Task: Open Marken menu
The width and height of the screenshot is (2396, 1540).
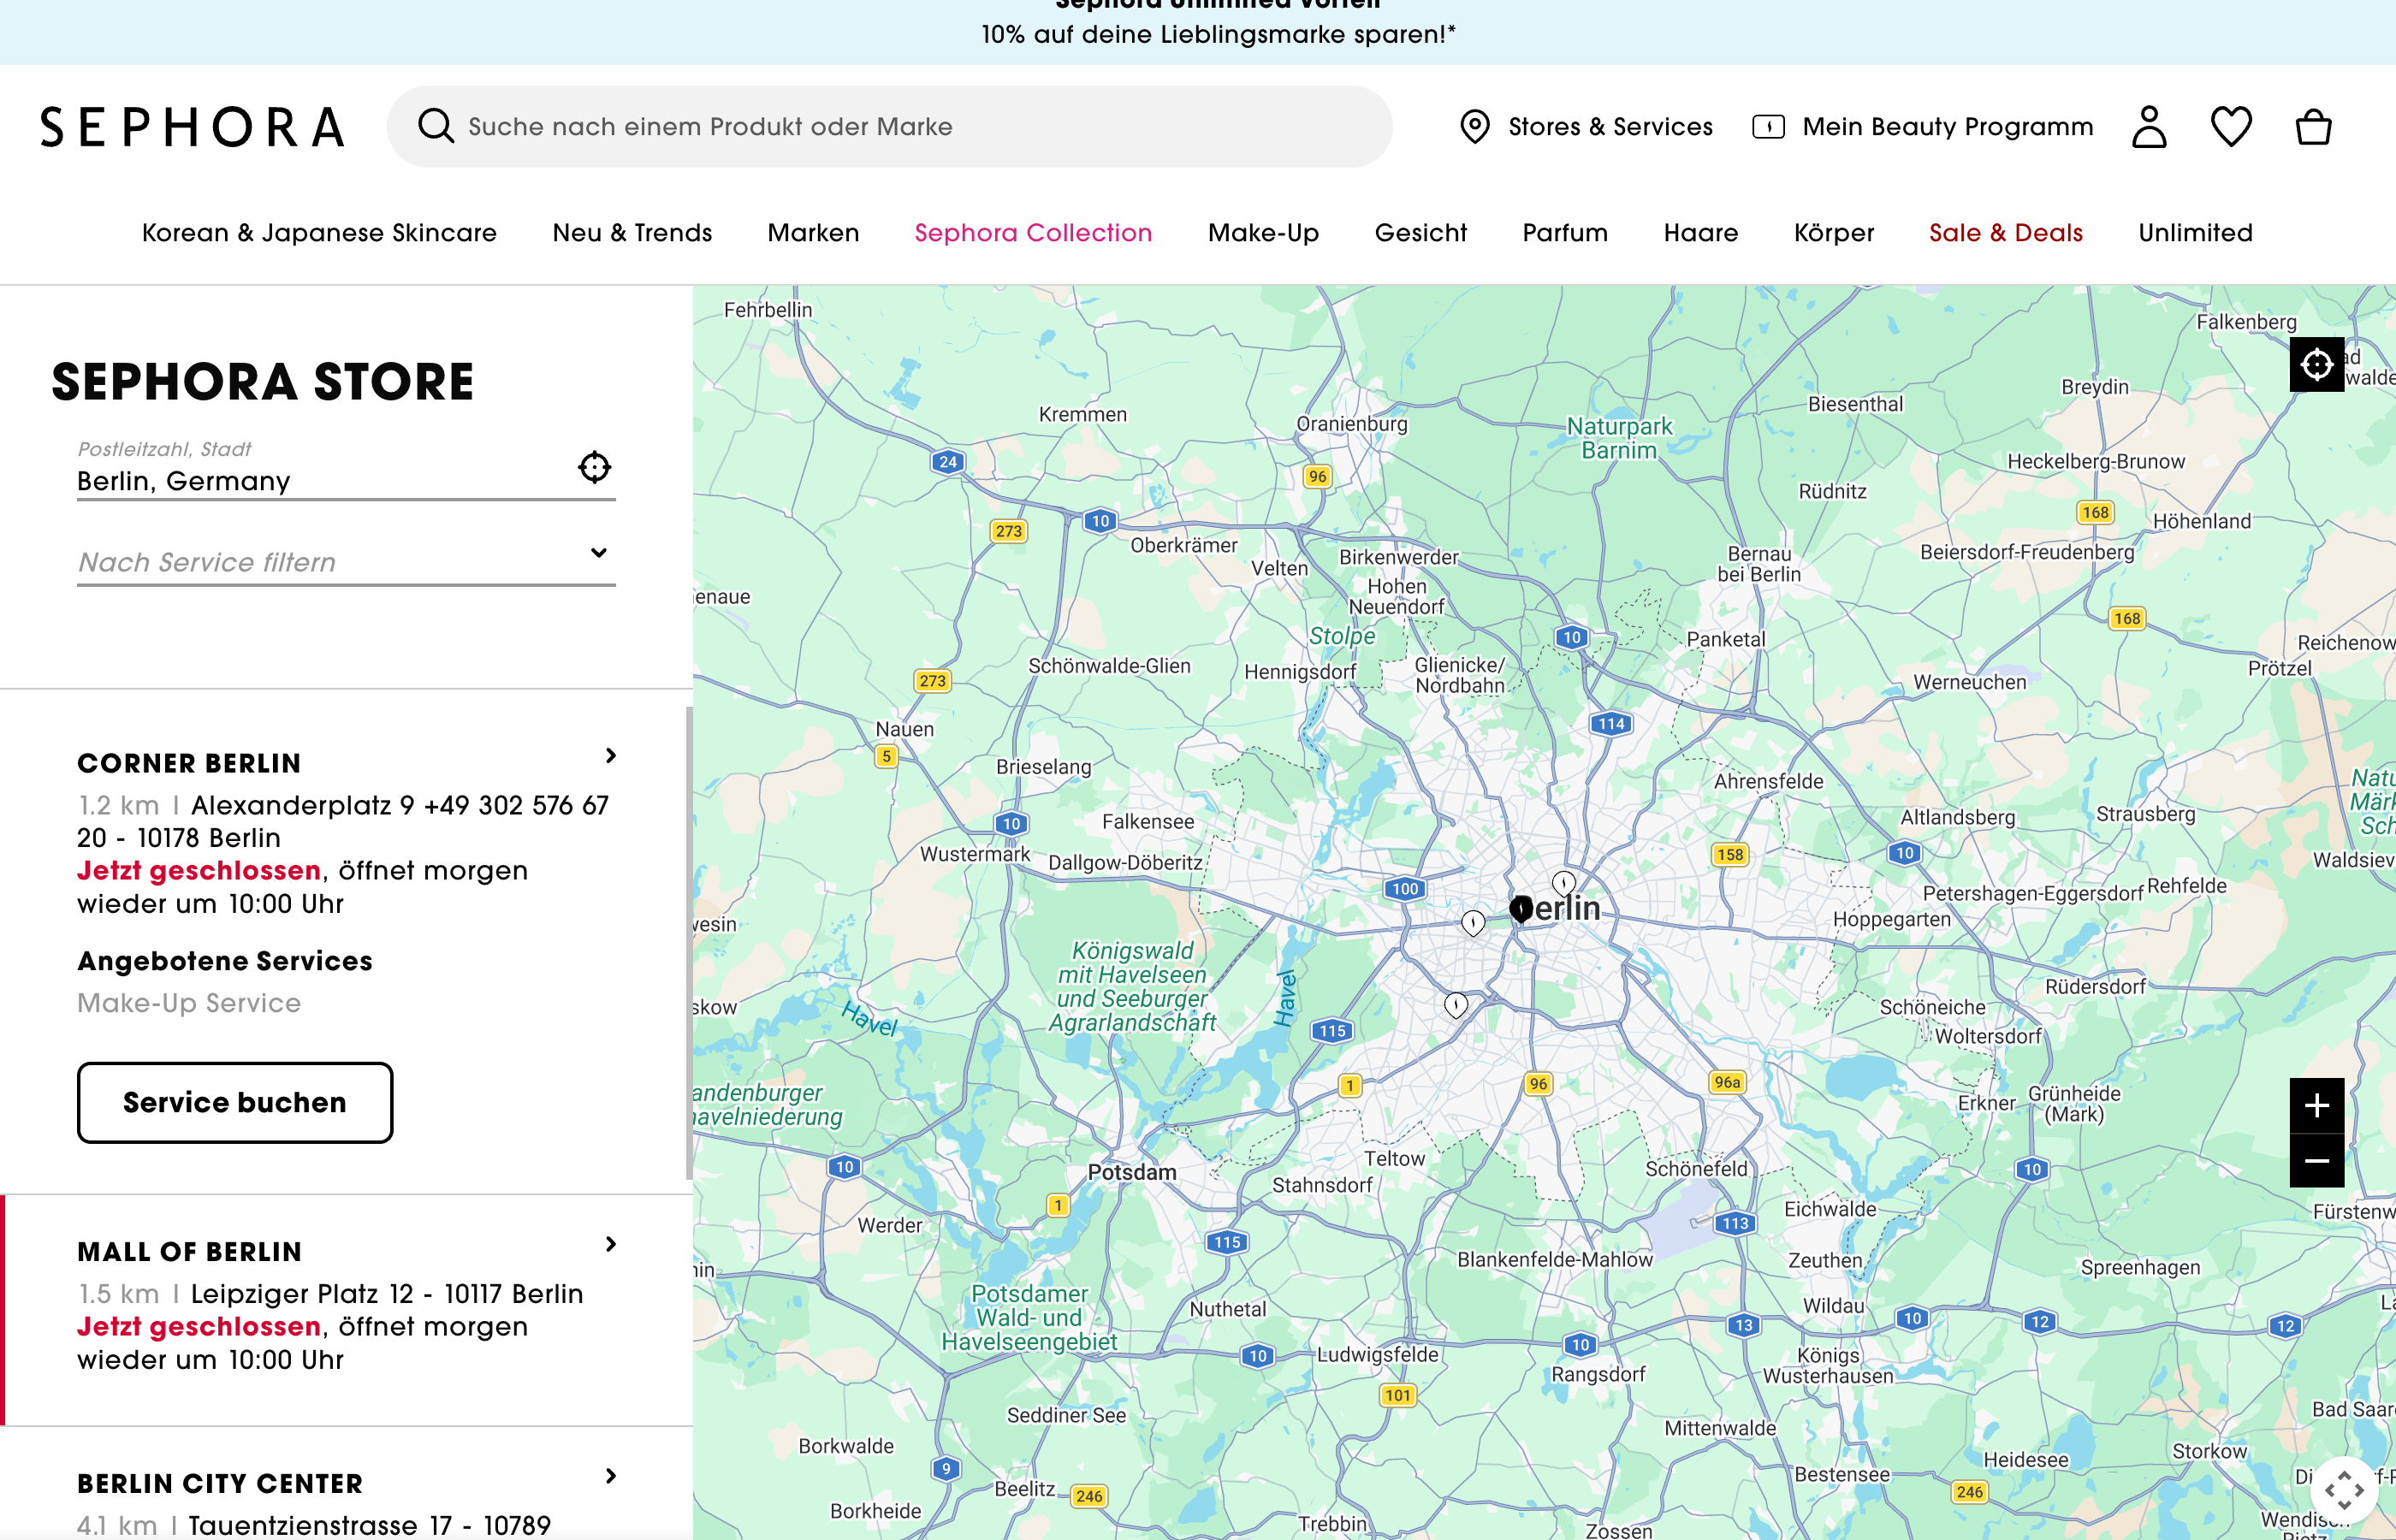Action: [x=813, y=233]
